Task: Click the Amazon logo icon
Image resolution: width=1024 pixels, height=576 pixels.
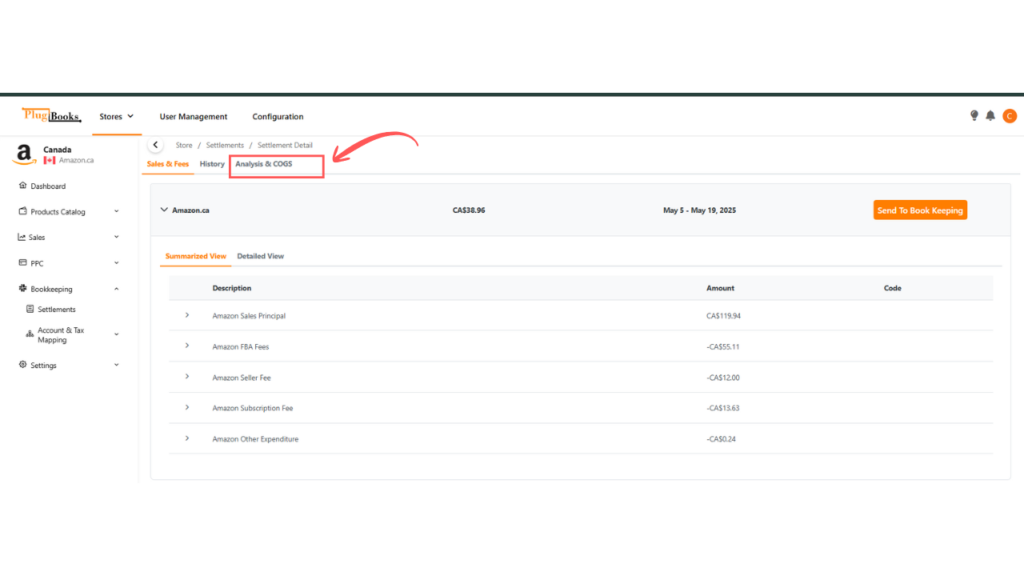Action: [24, 154]
